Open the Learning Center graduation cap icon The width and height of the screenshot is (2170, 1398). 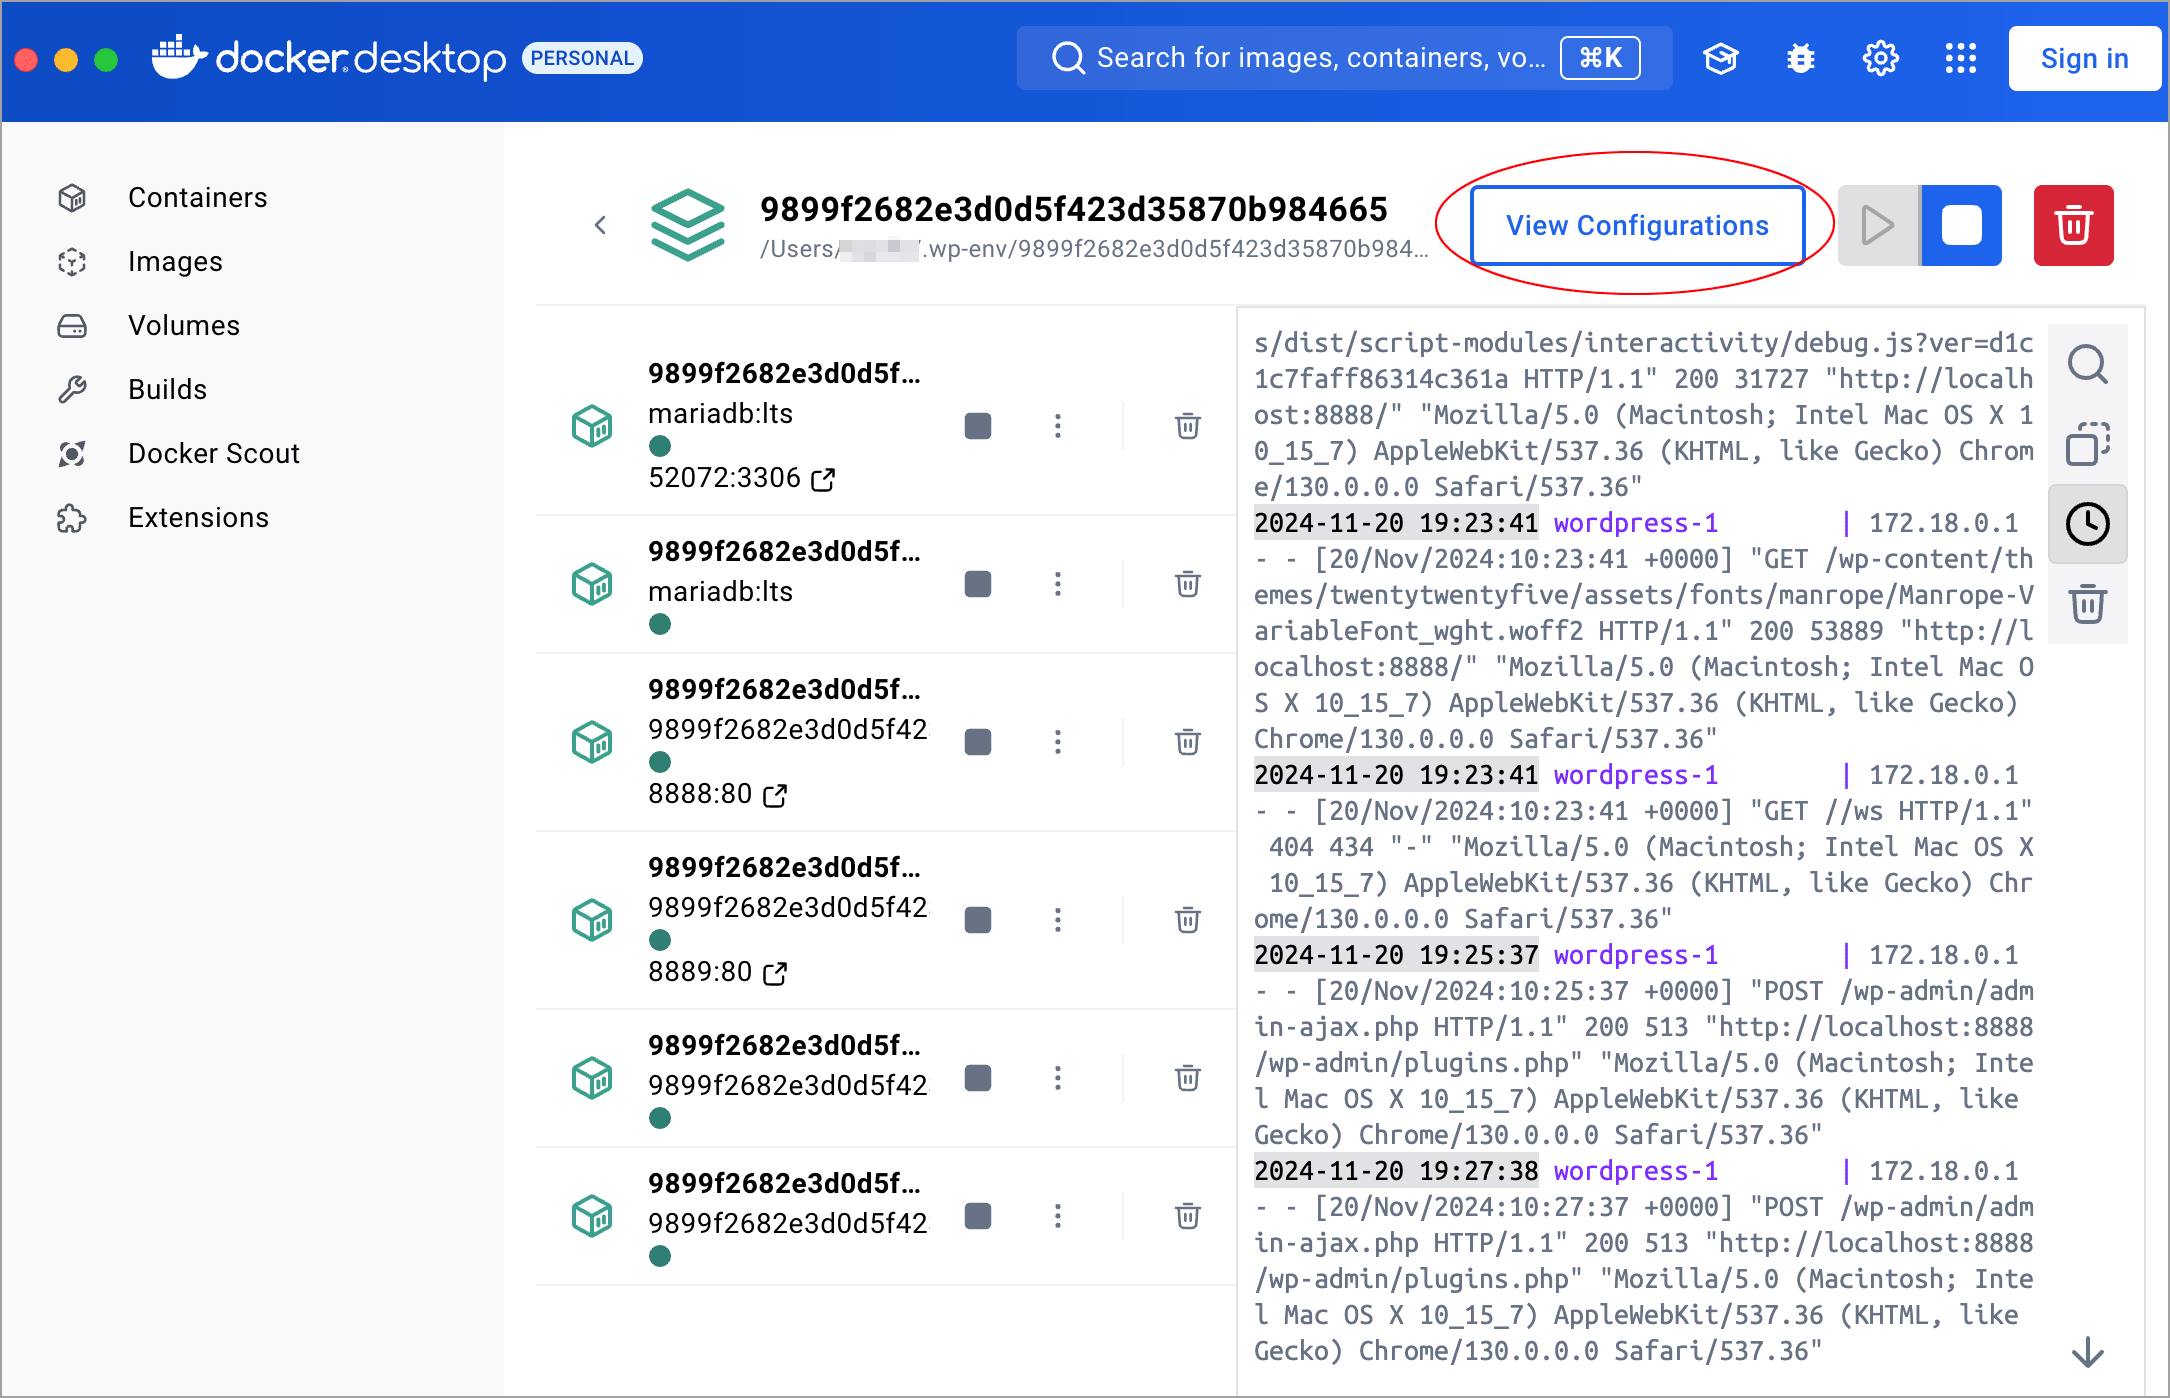1720,59
